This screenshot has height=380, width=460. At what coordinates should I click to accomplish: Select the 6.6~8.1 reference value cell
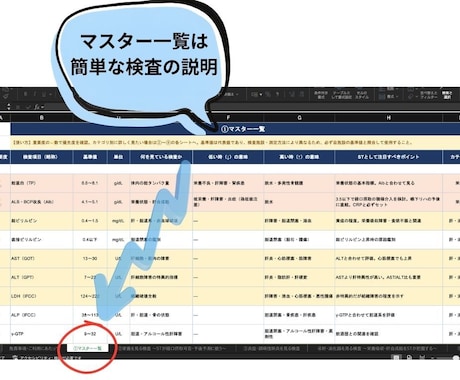[x=90, y=183]
